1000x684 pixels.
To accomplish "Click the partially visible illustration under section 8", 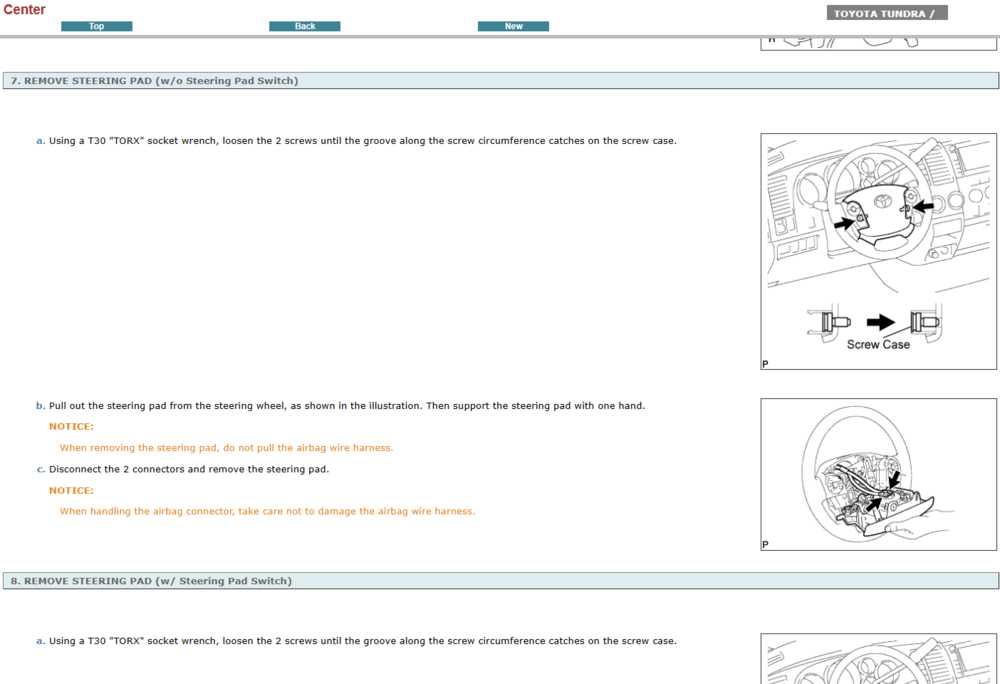I will click(x=878, y=659).
